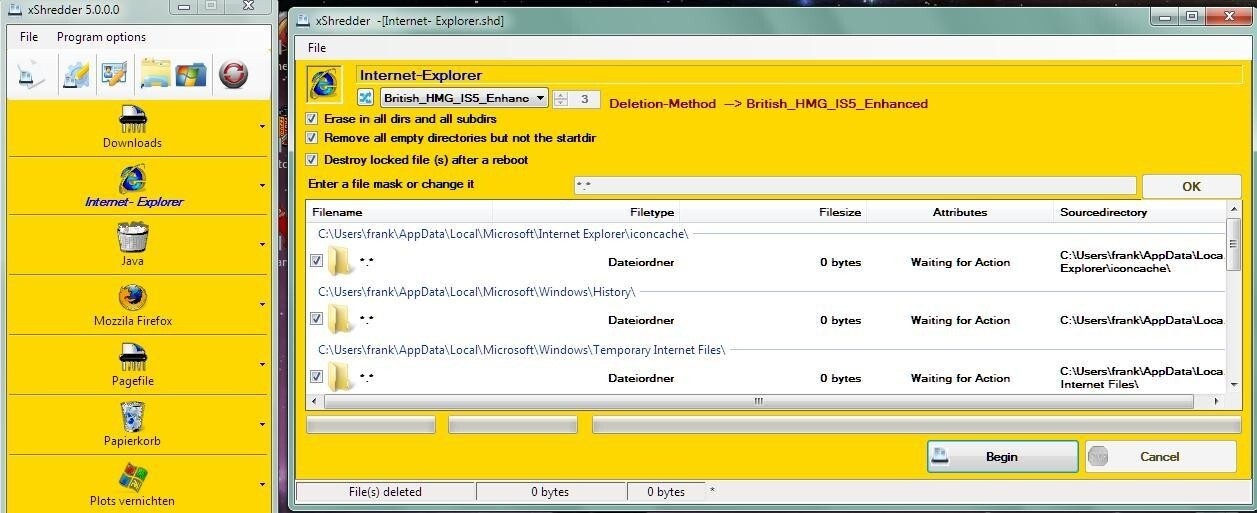
Task: Click the Attributes column header
Action: (x=960, y=212)
